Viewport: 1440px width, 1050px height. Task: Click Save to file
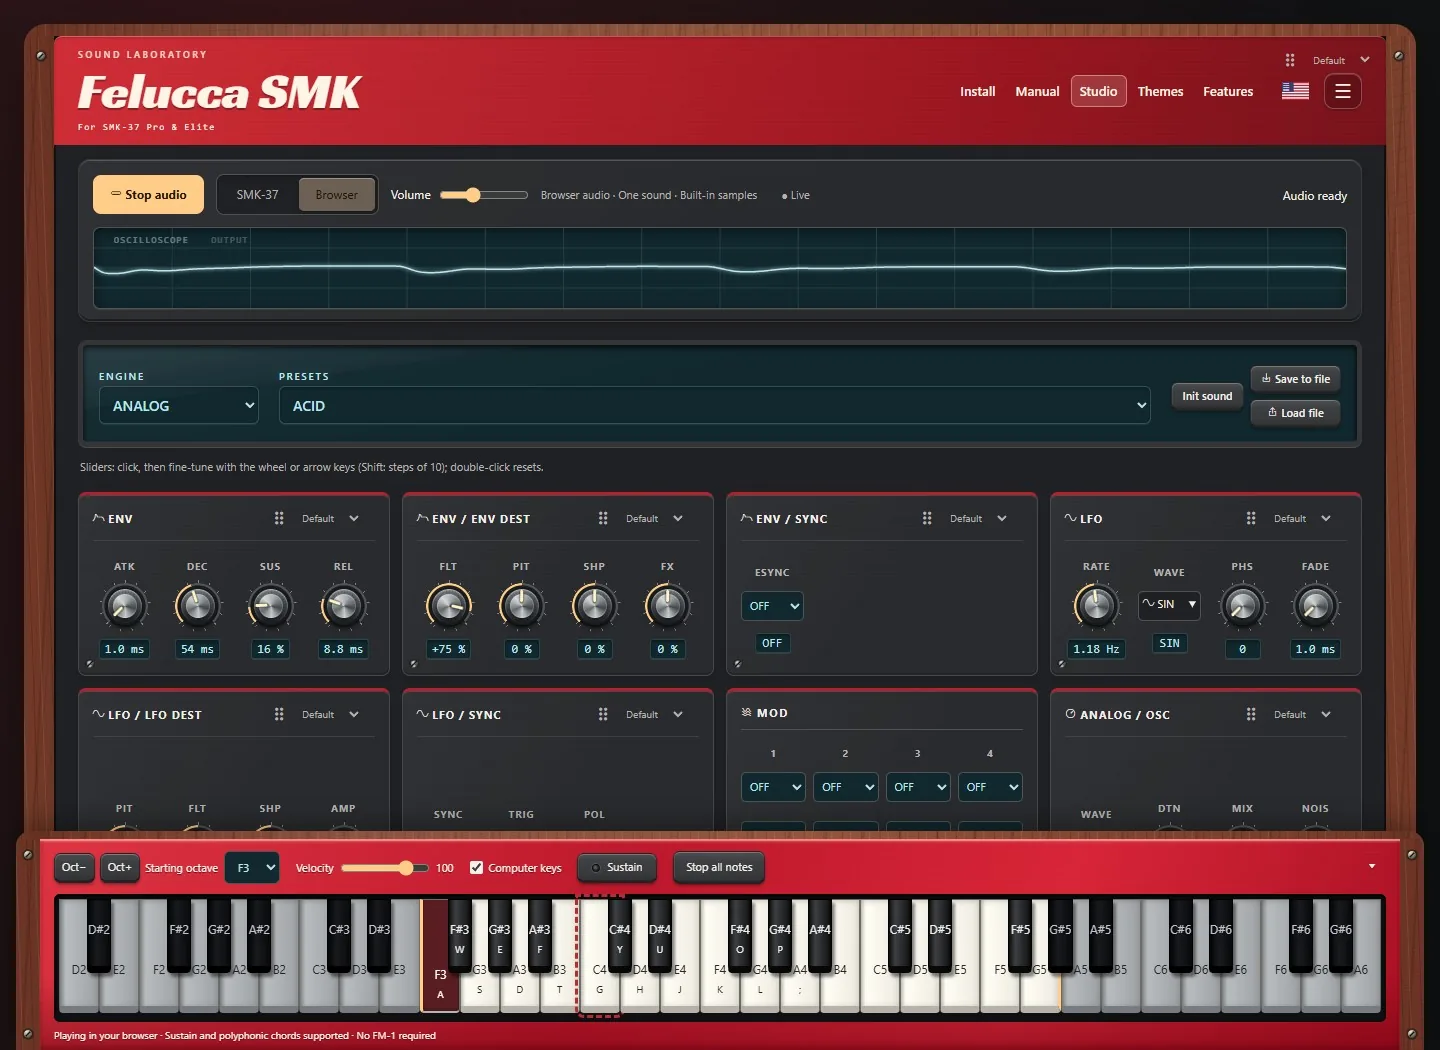point(1296,379)
